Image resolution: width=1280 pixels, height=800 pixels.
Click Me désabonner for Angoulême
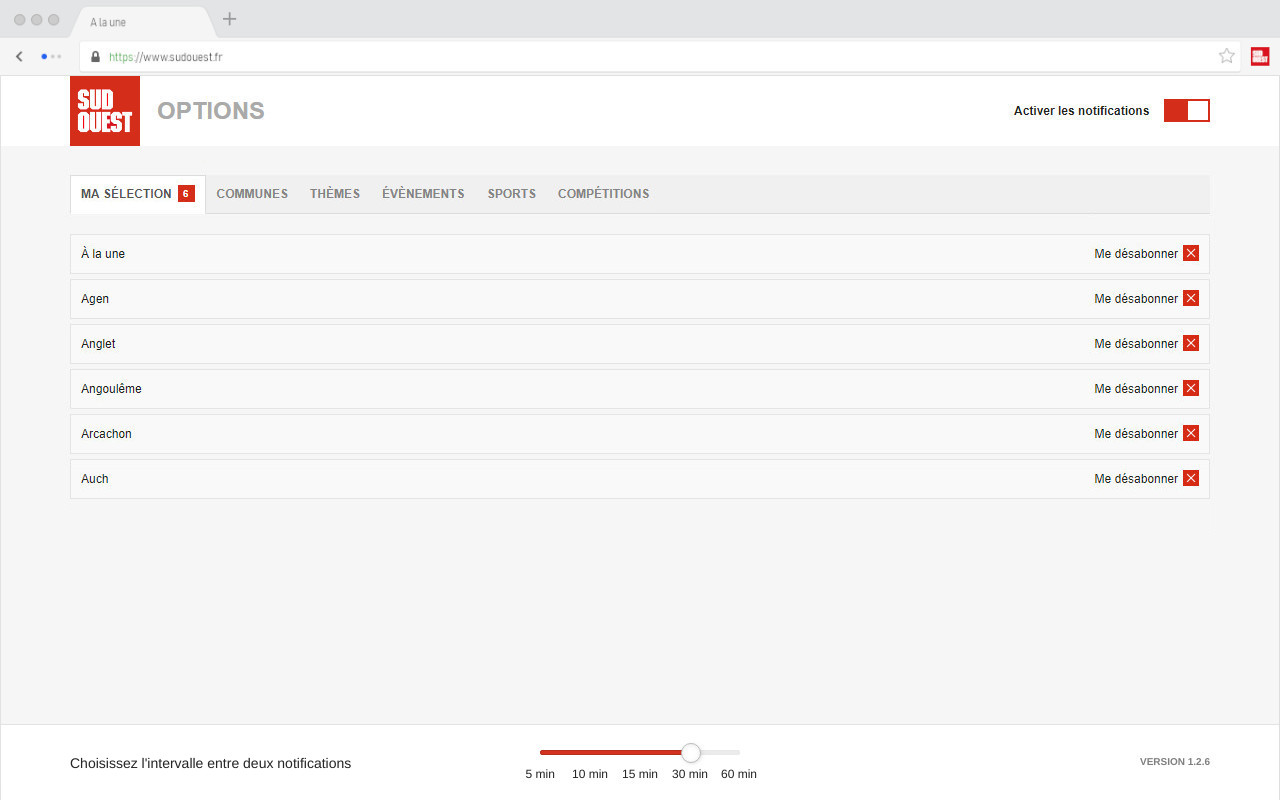tap(1136, 389)
